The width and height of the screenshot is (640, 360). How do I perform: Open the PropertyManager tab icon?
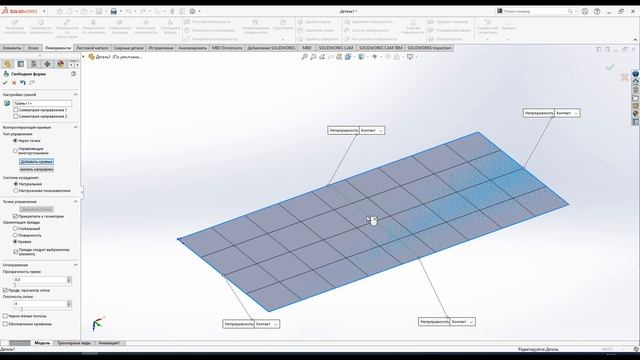click(21, 64)
